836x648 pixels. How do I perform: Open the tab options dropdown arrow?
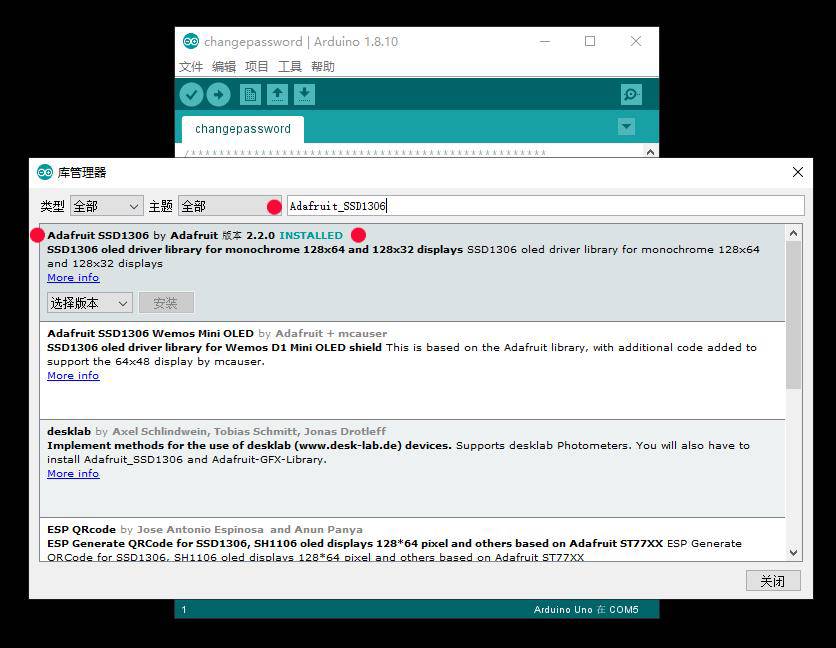pyautogui.click(x=626, y=127)
